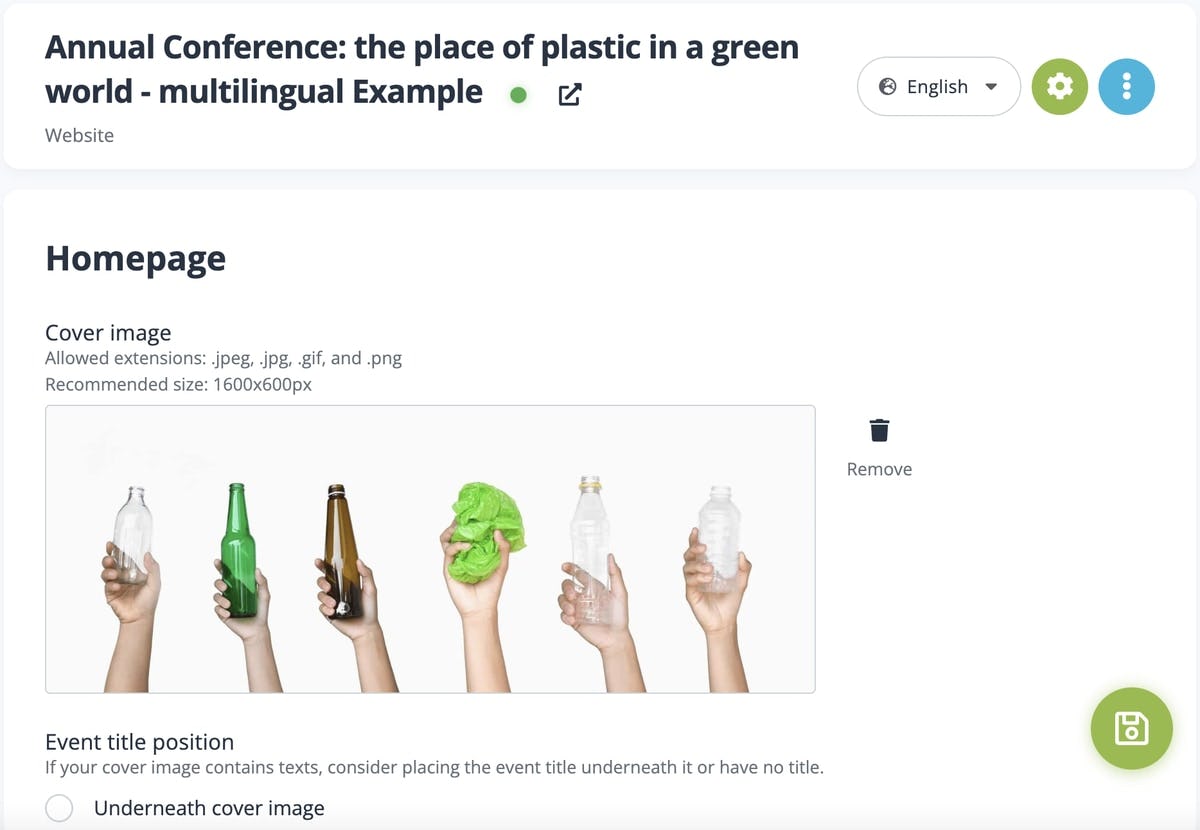The width and height of the screenshot is (1200, 830).
Task: Click the cover image preview area
Action: 430,548
